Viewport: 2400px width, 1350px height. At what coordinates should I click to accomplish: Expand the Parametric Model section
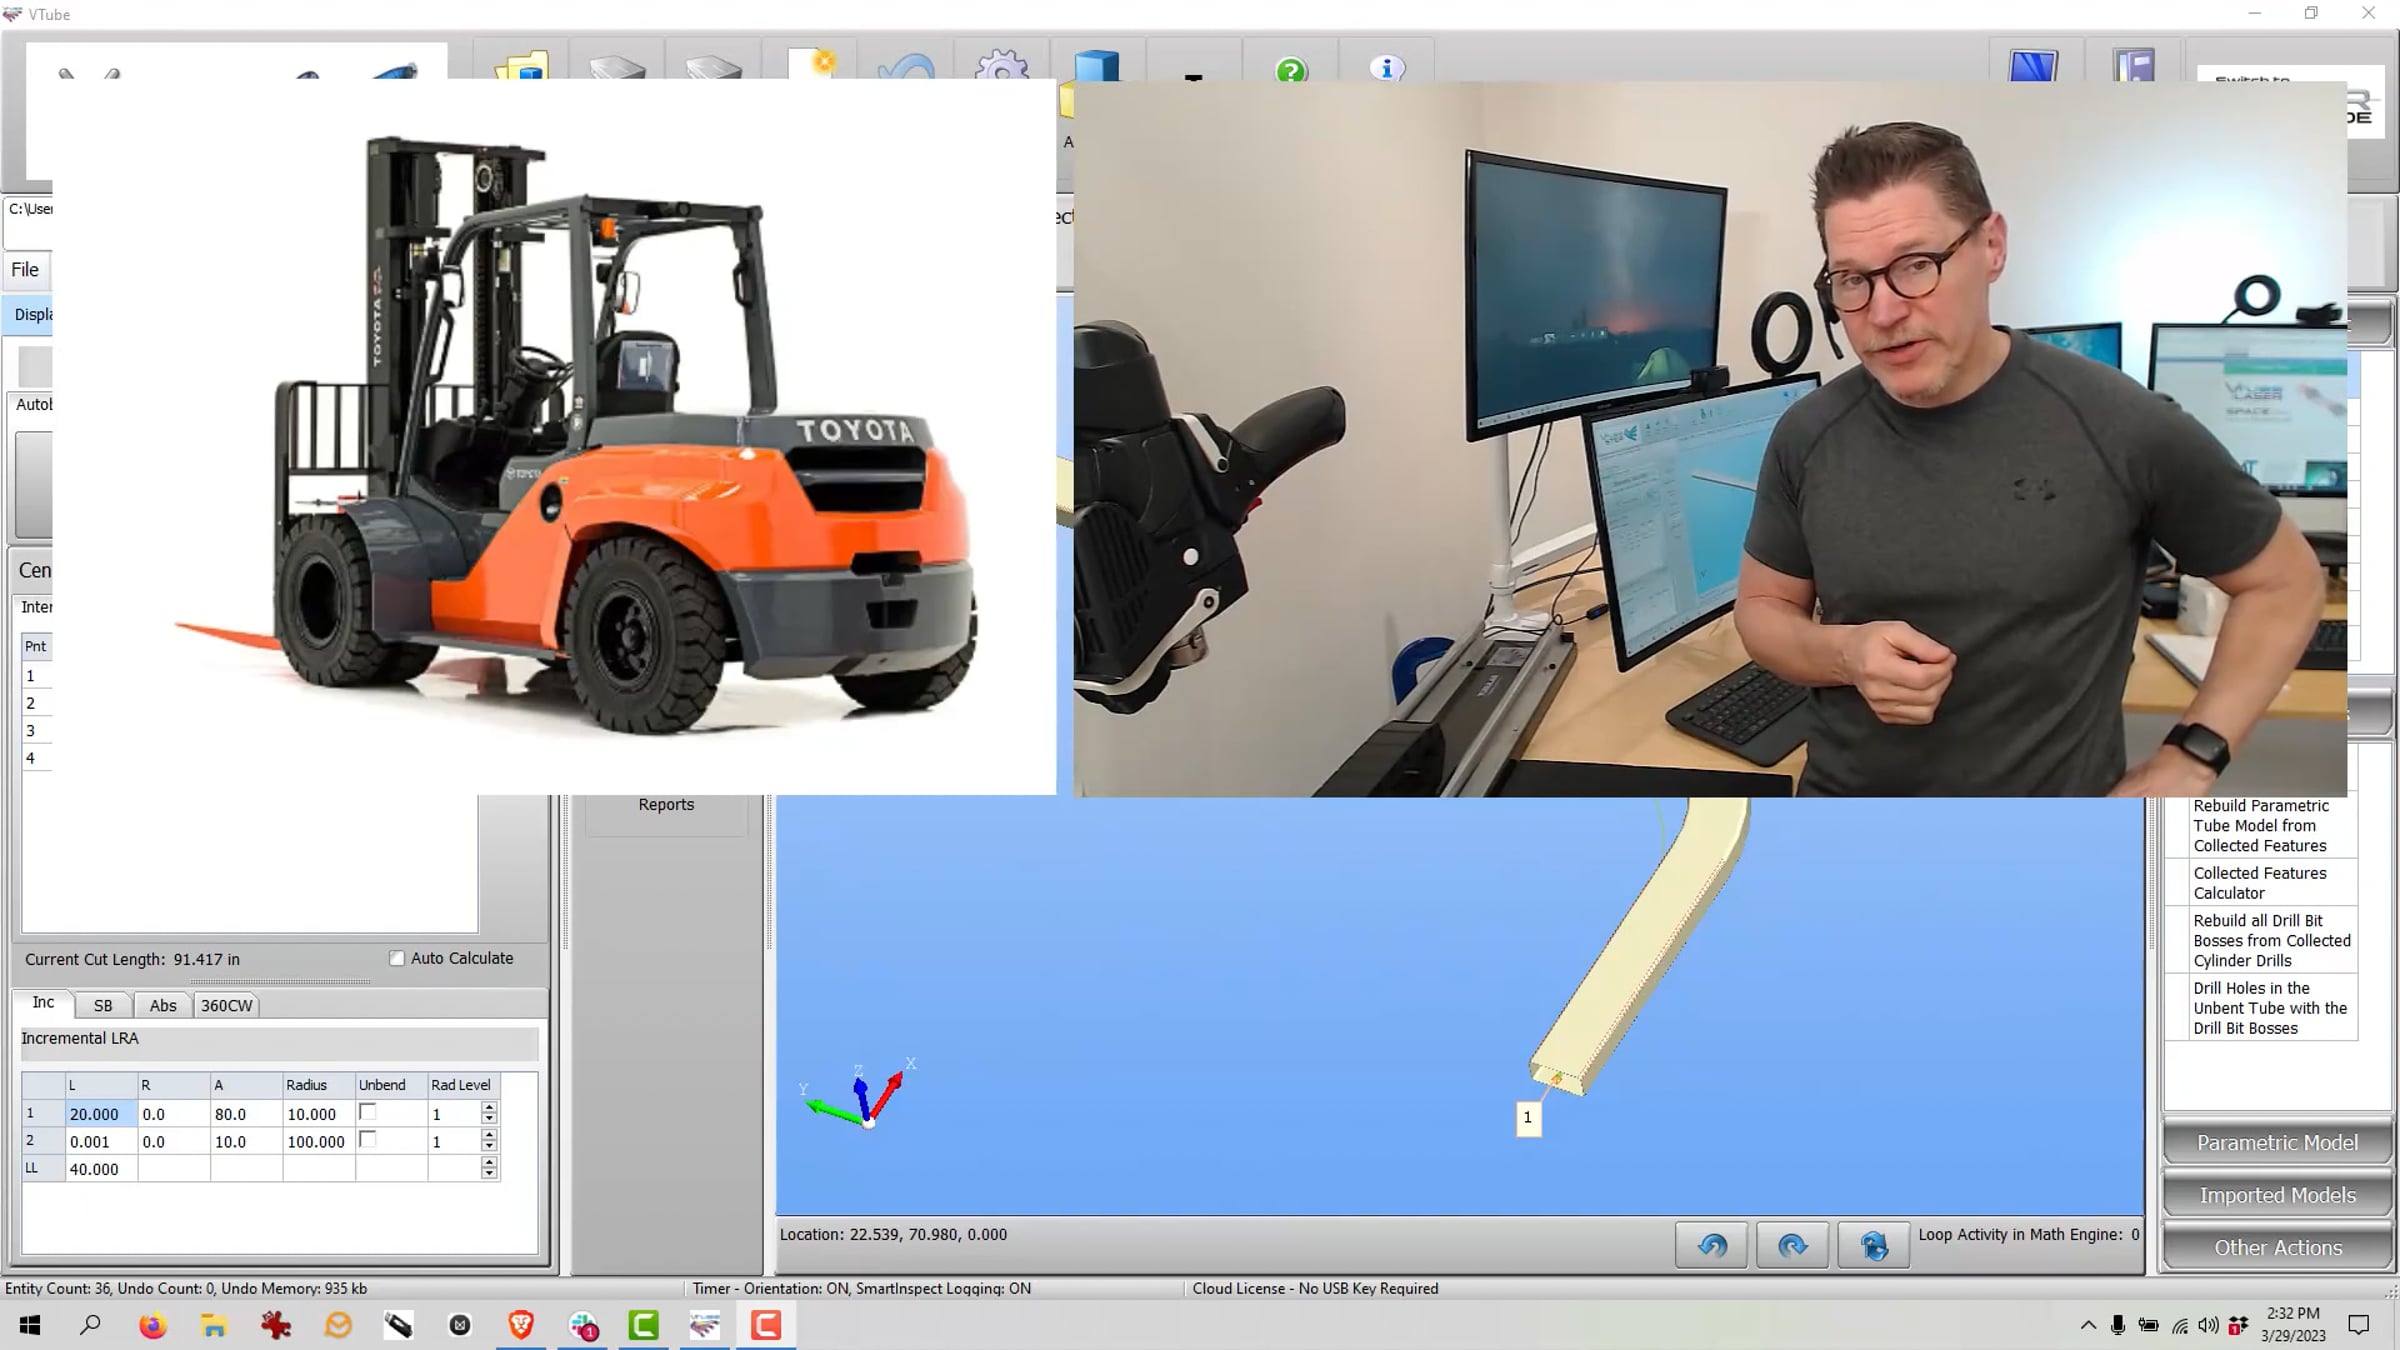[2276, 1143]
